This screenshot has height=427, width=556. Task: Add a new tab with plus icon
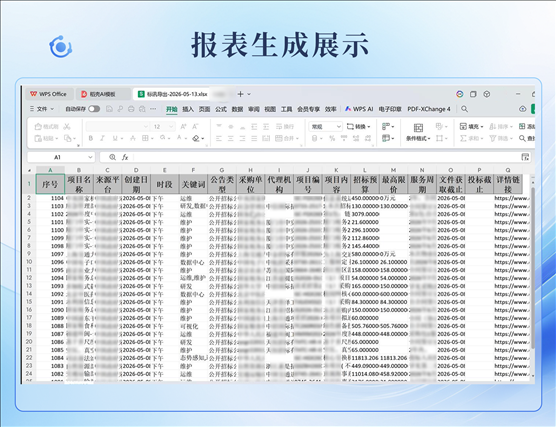240,94
